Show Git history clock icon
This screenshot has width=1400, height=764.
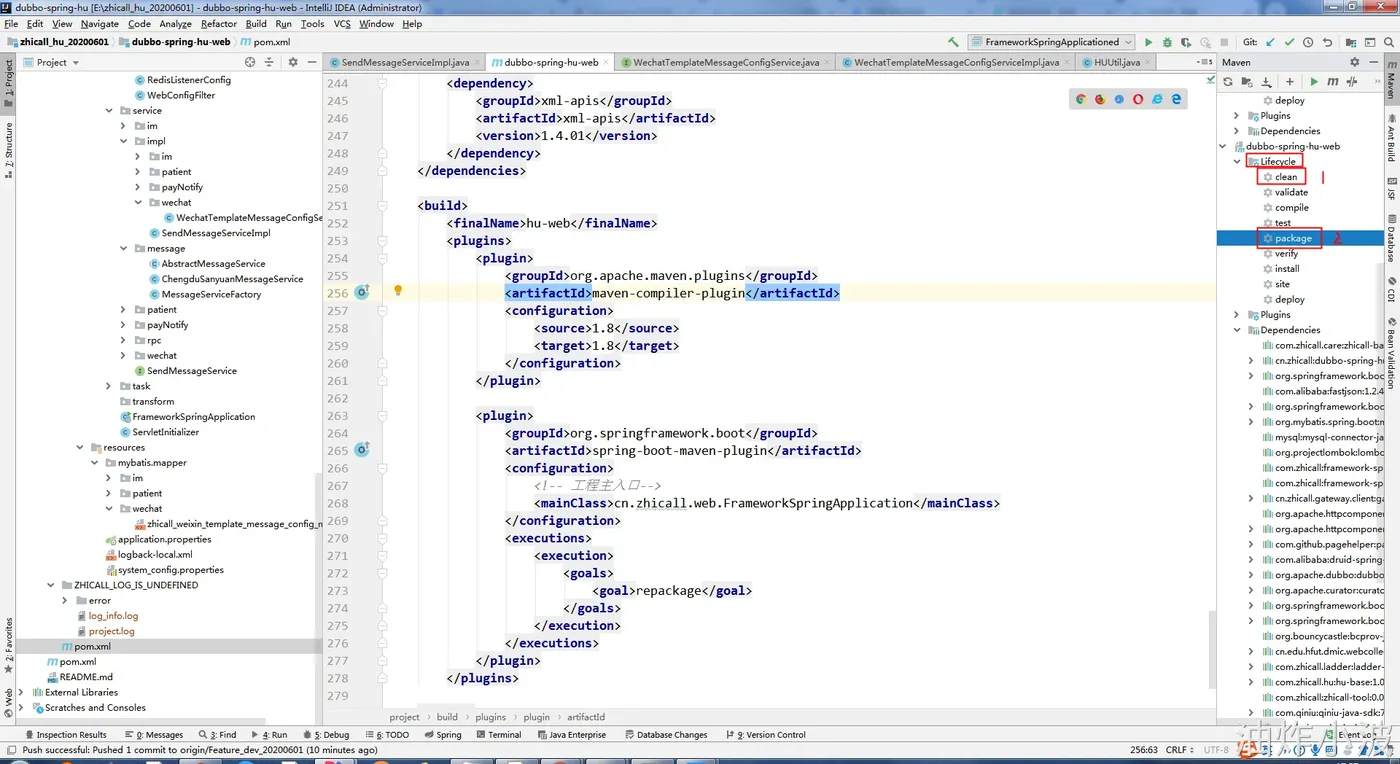[1308, 42]
